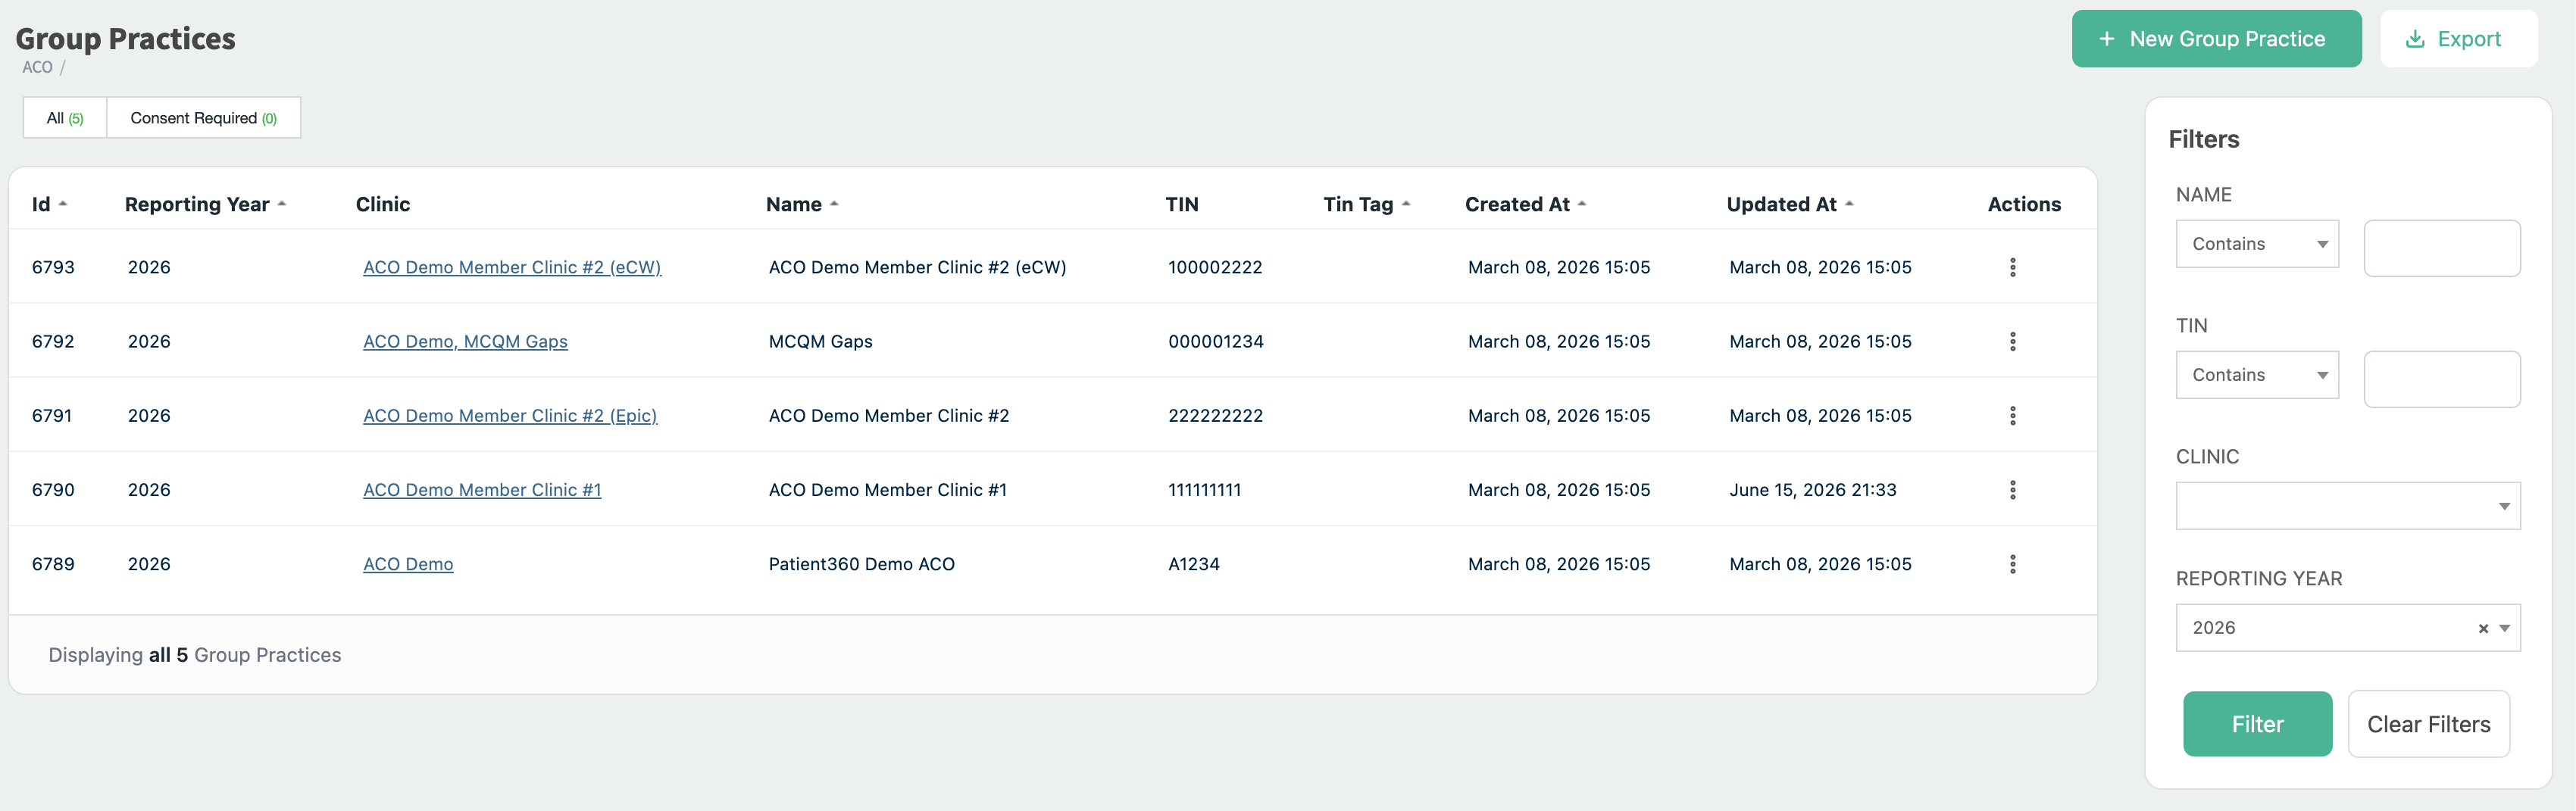Sort by Created At column header
This screenshot has width=2576, height=811.
[x=1525, y=204]
